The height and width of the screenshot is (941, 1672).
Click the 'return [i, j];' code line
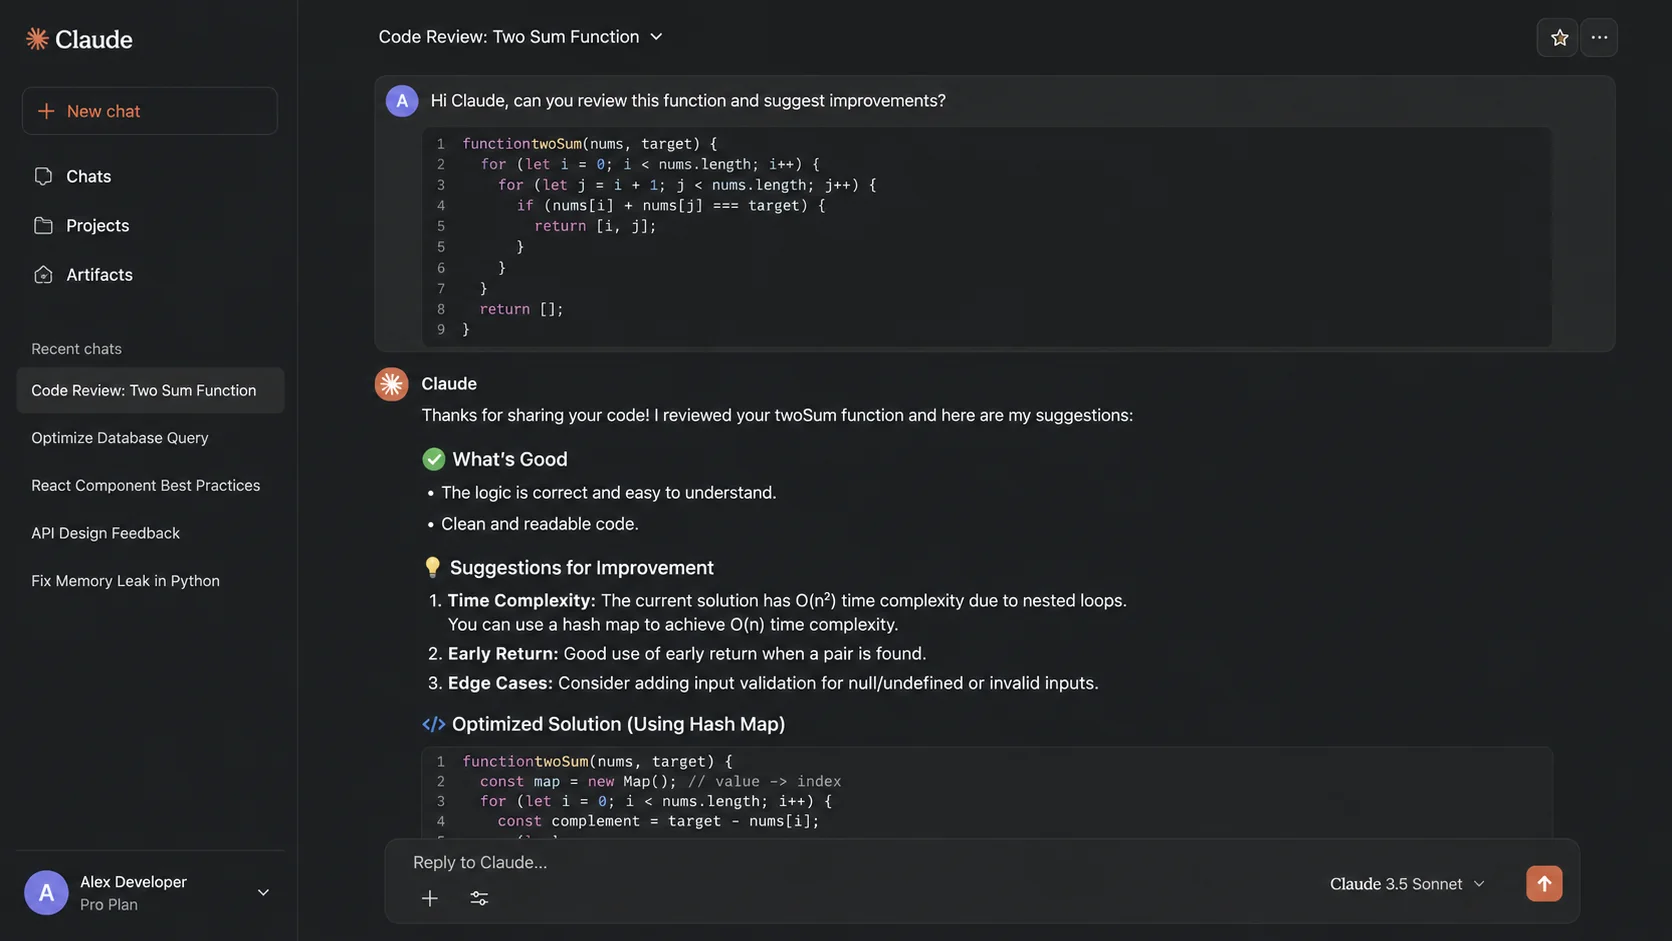coord(595,226)
